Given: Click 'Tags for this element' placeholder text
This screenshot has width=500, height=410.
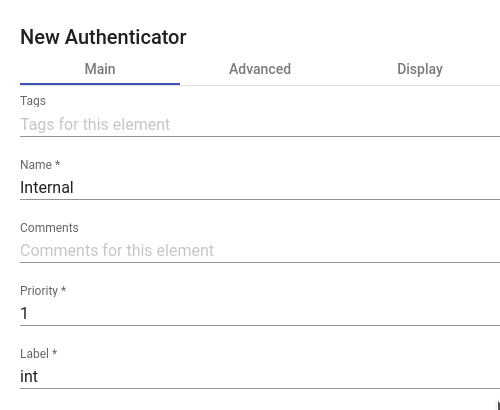Looking at the screenshot, I should pos(95,124).
